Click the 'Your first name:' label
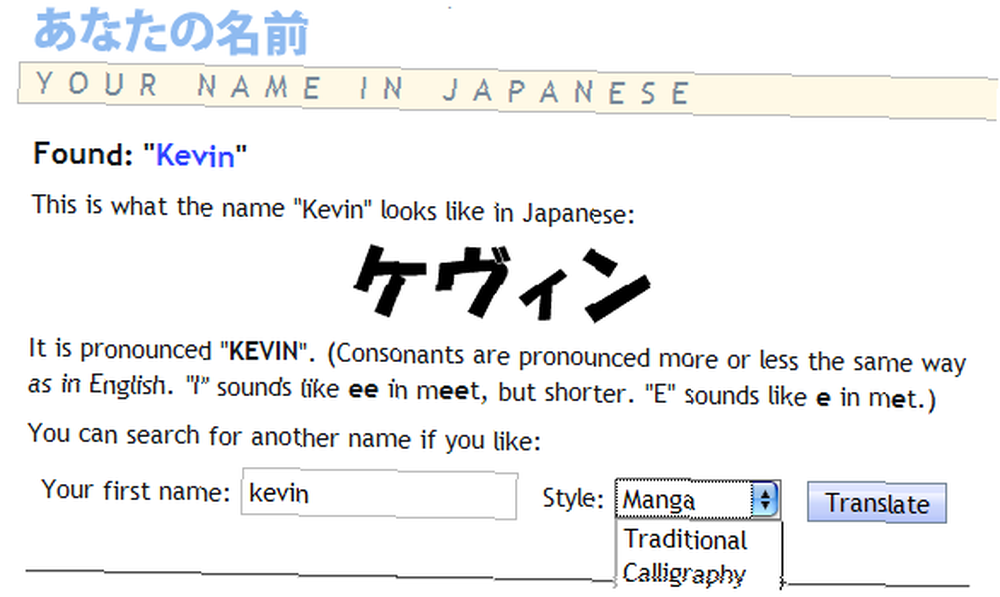Image resolution: width=1000 pixels, height=597 pixels. (x=135, y=490)
